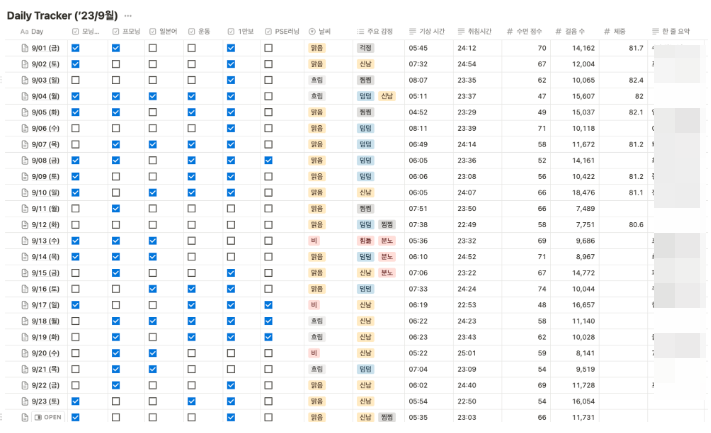Click the pink 분노 tag in 9/14 row
The width and height of the screenshot is (711, 433).
pos(387,257)
